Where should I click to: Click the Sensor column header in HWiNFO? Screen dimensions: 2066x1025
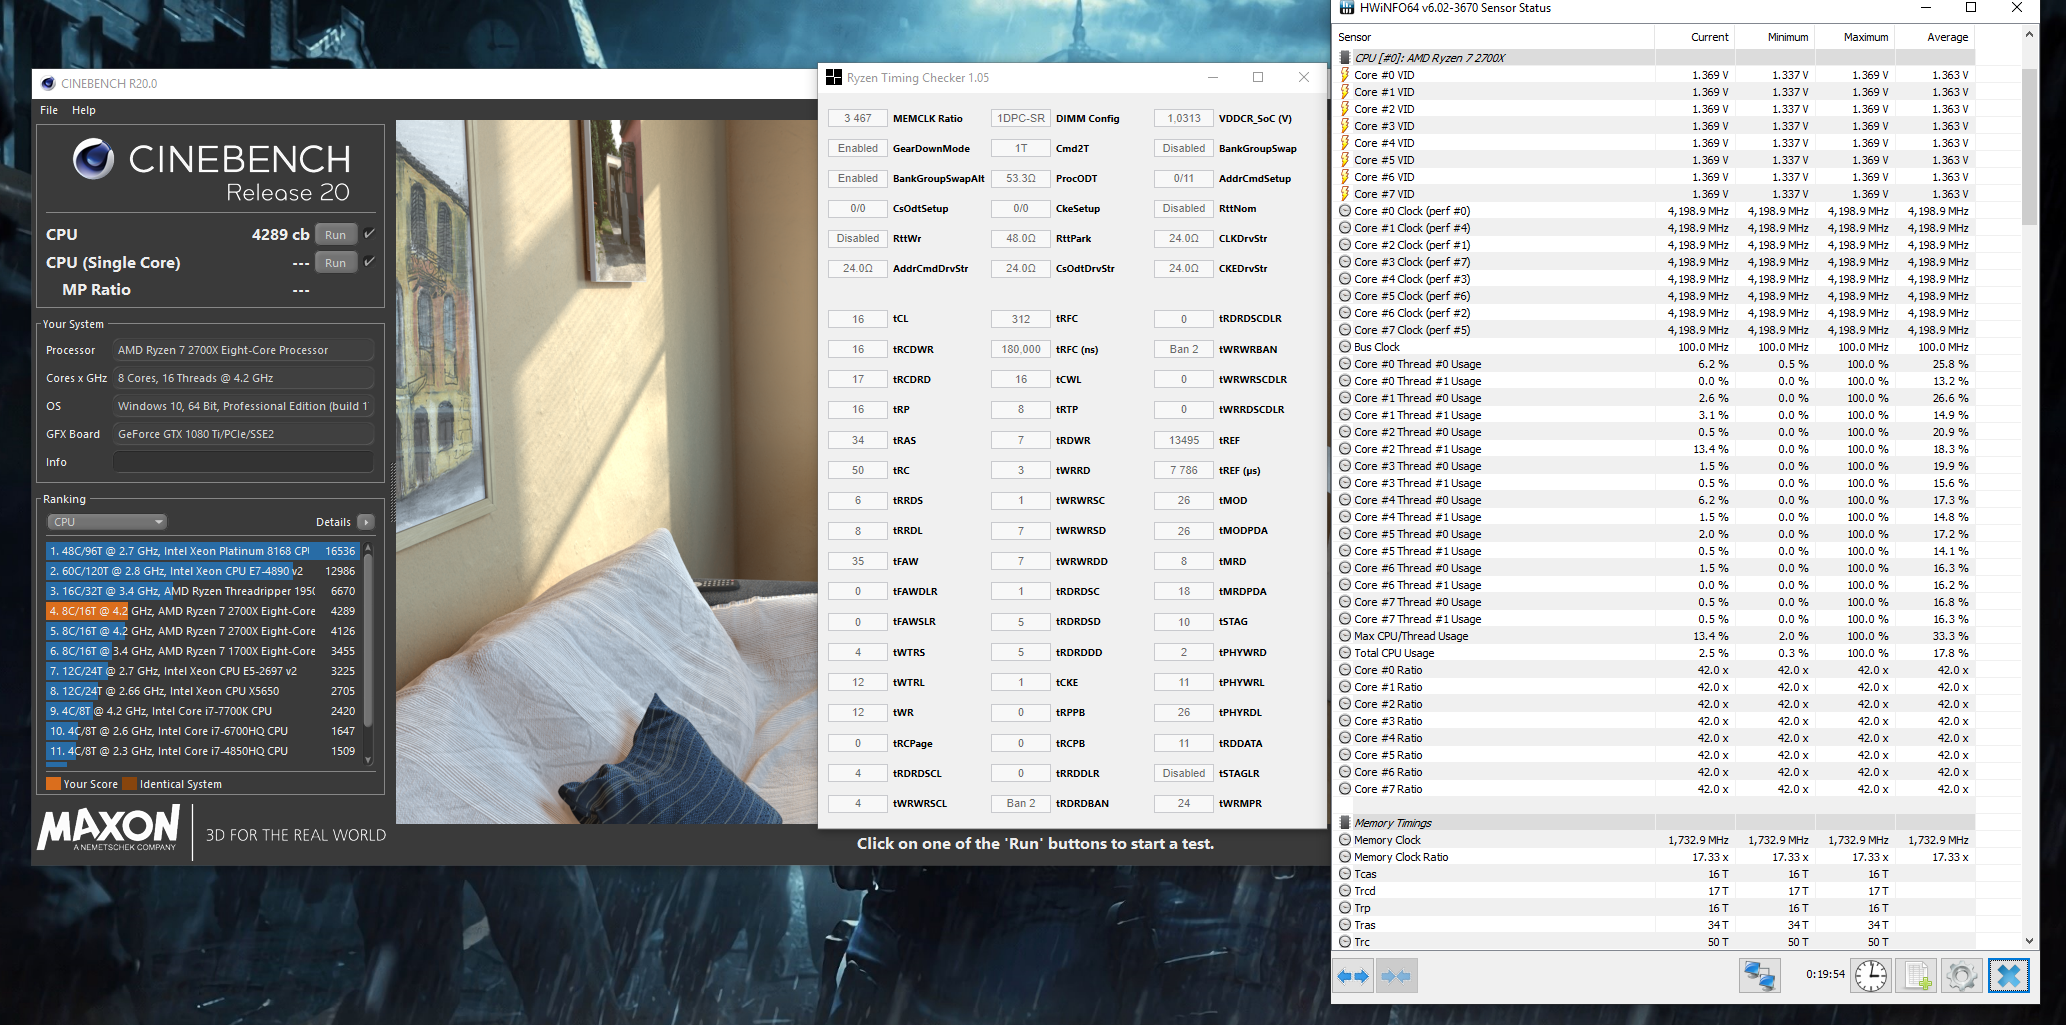(x=1495, y=37)
